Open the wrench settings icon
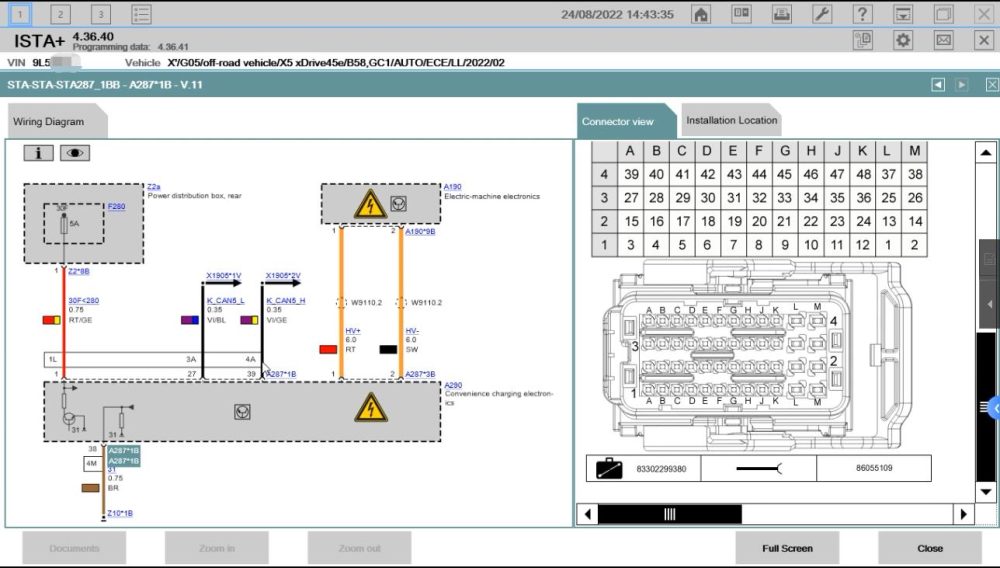The height and width of the screenshot is (568, 1000). click(x=822, y=14)
